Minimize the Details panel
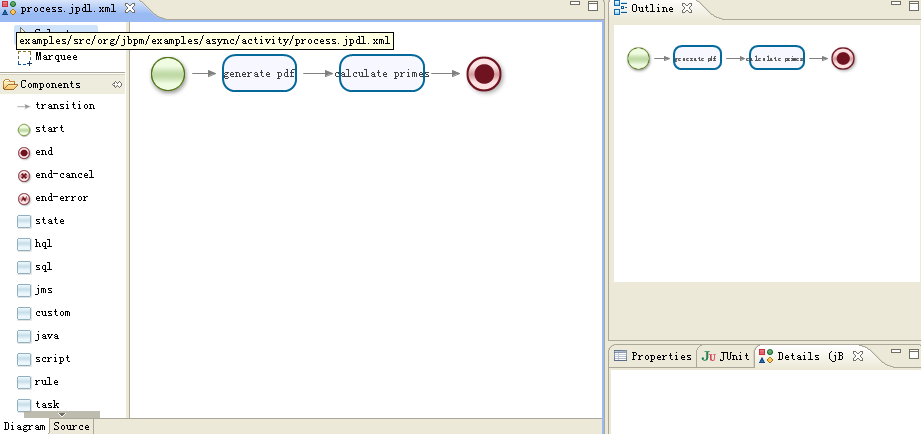921x434 pixels. [896, 352]
